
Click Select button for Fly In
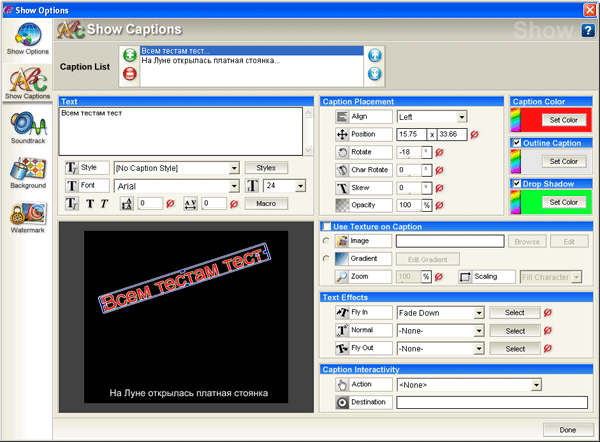click(x=515, y=313)
